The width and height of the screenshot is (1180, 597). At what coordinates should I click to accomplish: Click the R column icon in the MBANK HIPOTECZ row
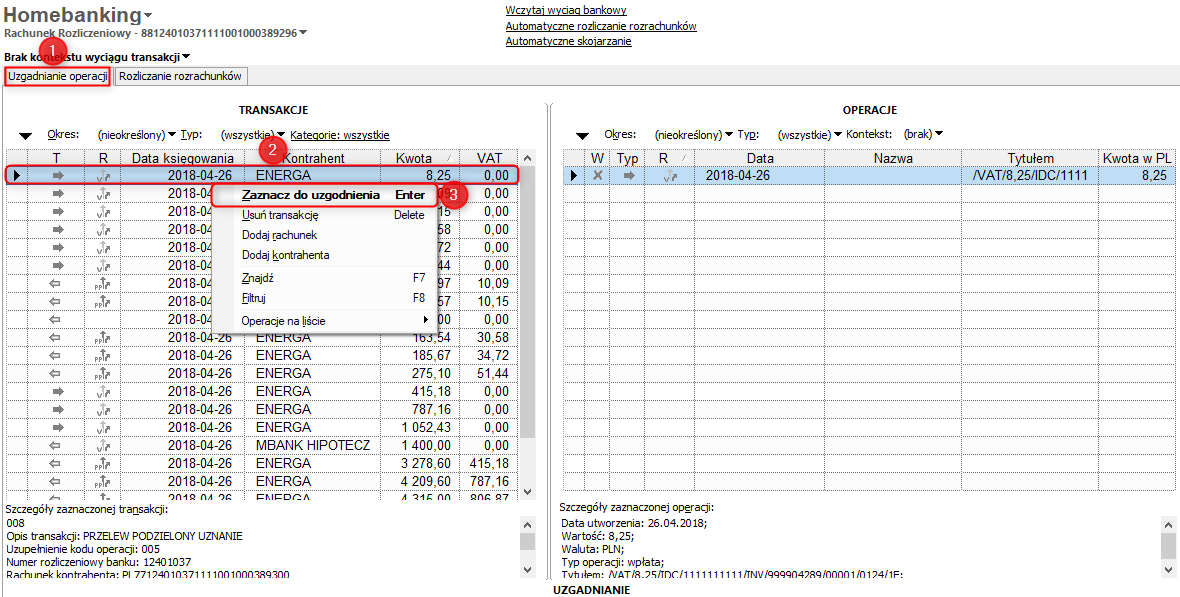pyautogui.click(x=104, y=446)
